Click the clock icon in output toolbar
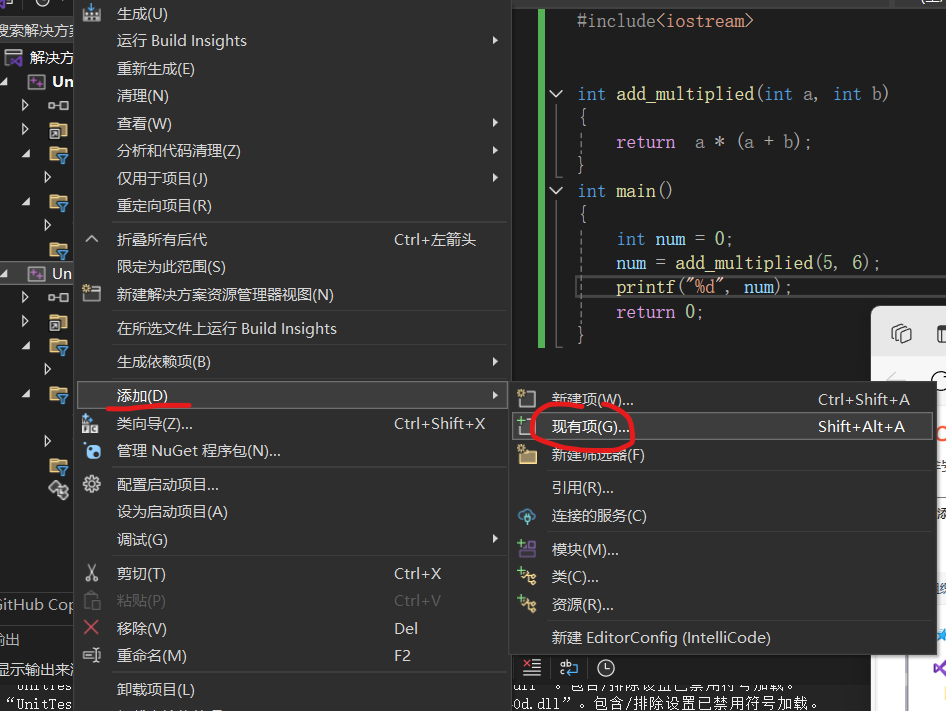The width and height of the screenshot is (946, 711). pos(606,668)
